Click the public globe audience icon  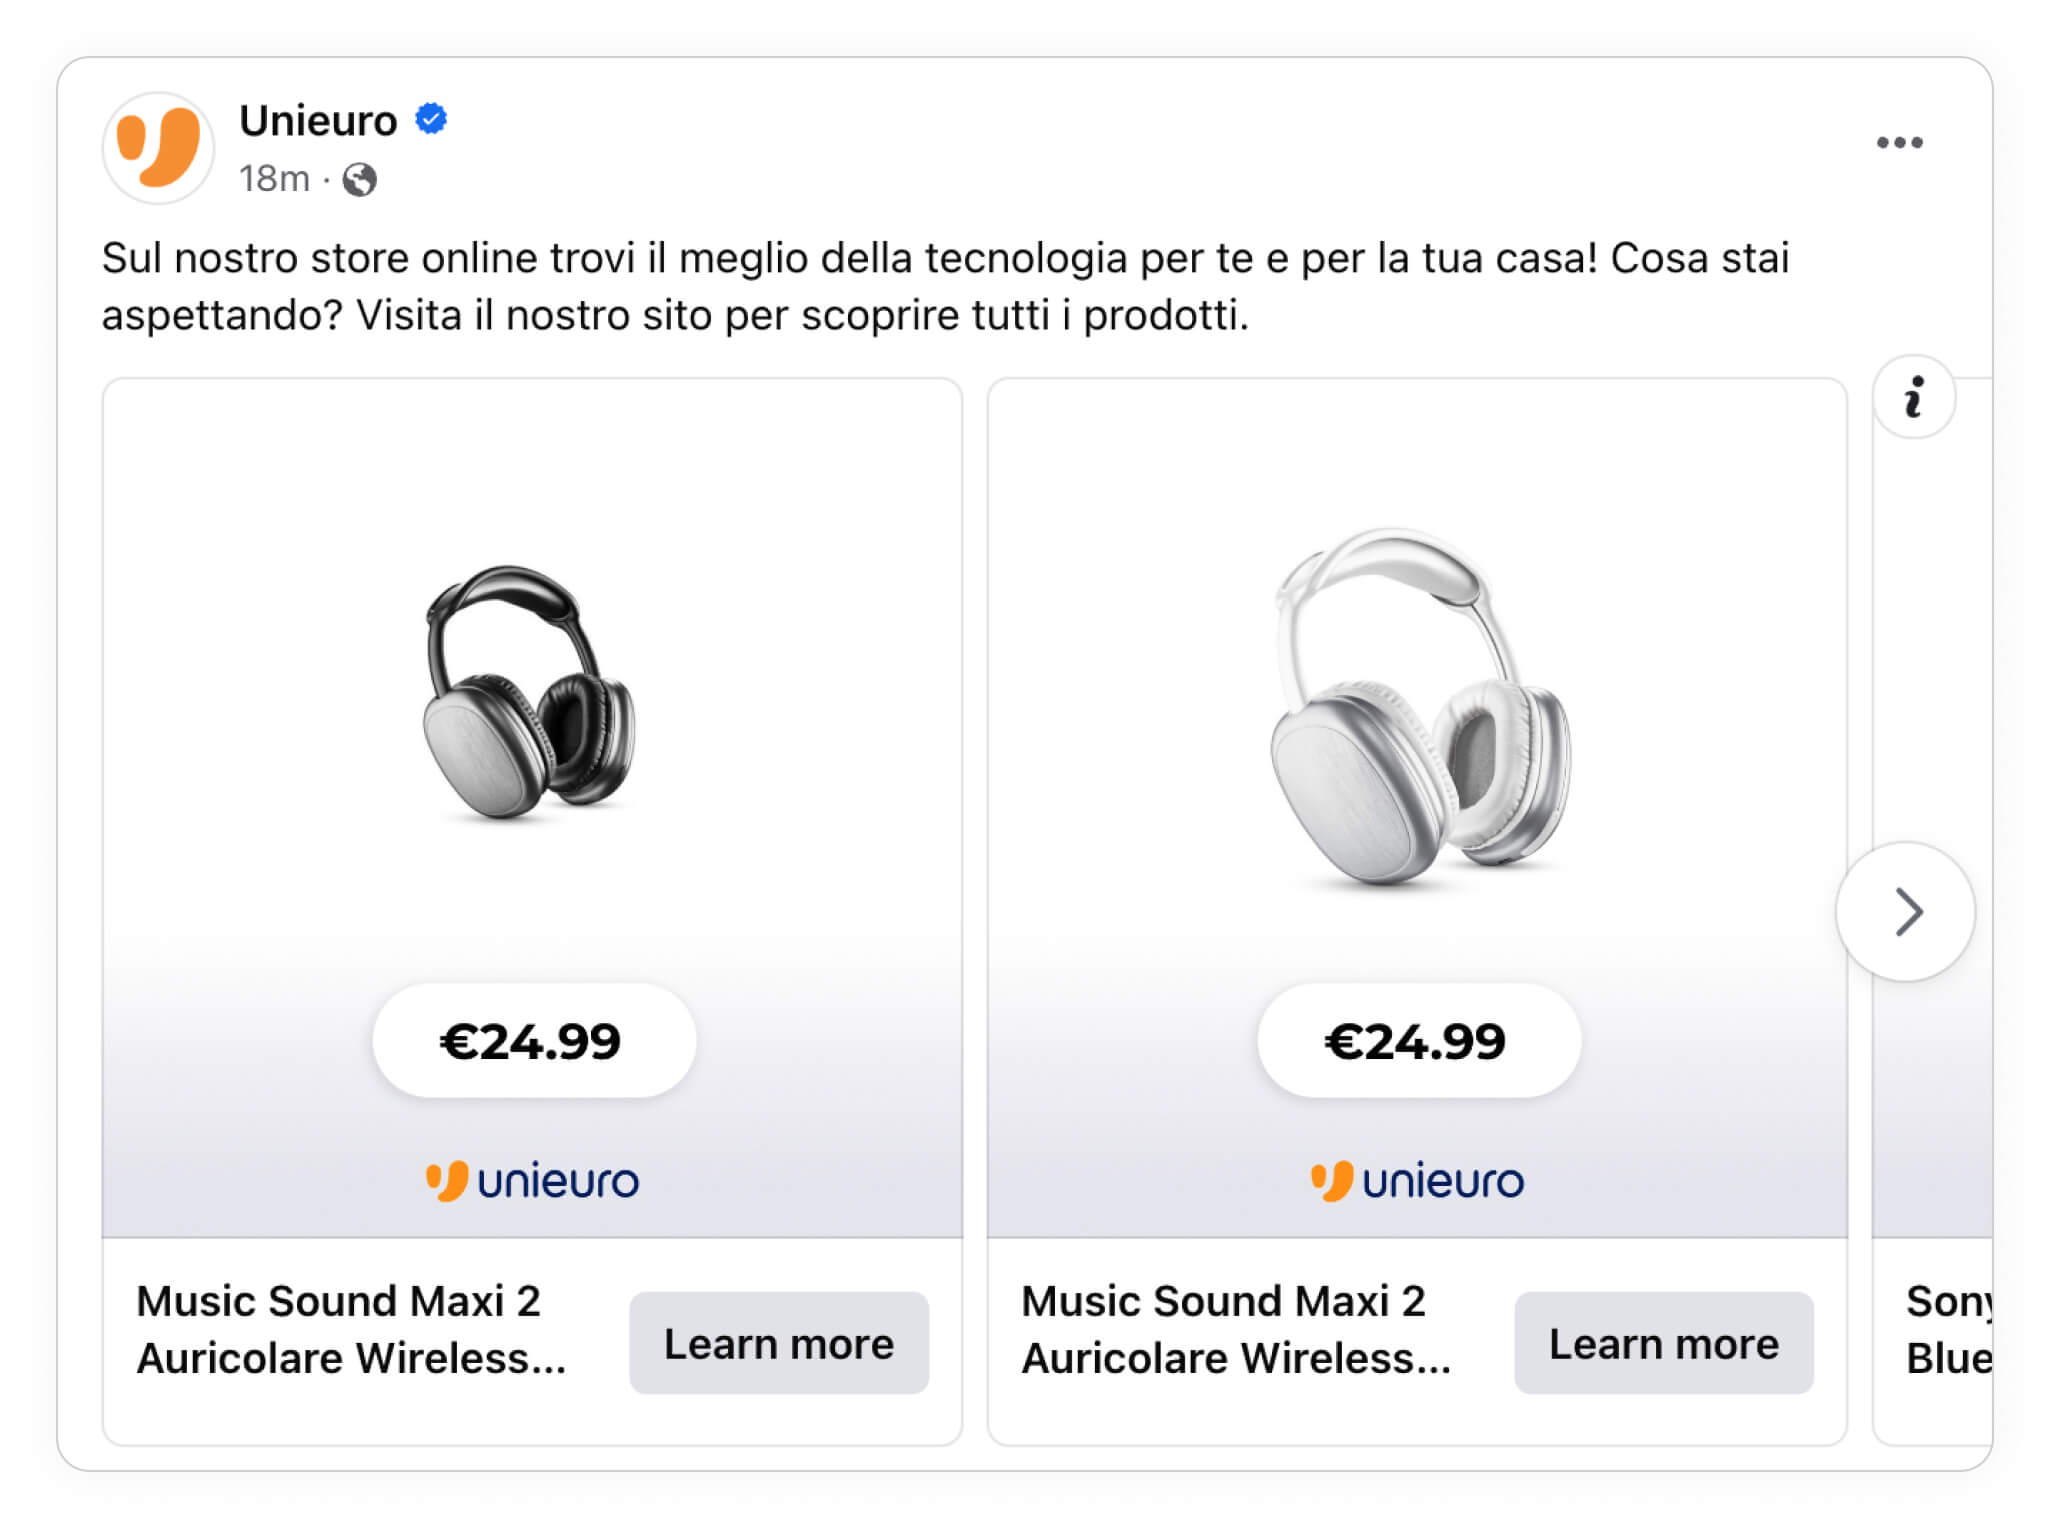pos(360,180)
